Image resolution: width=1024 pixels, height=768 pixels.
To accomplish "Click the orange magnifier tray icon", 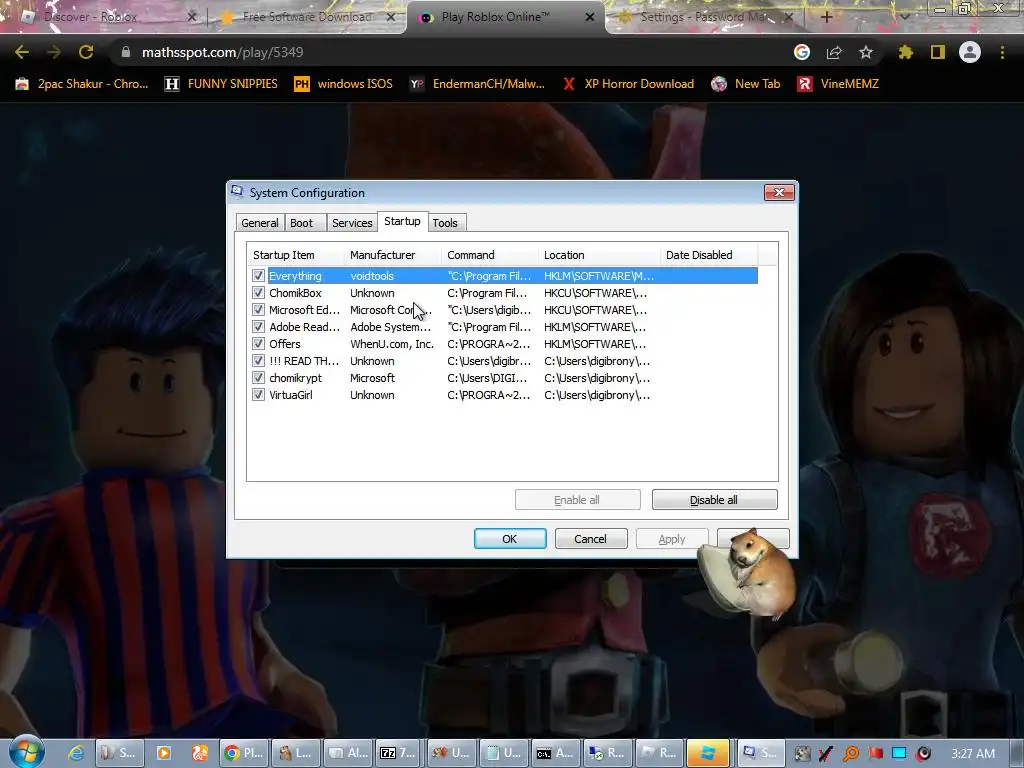I will (851, 753).
